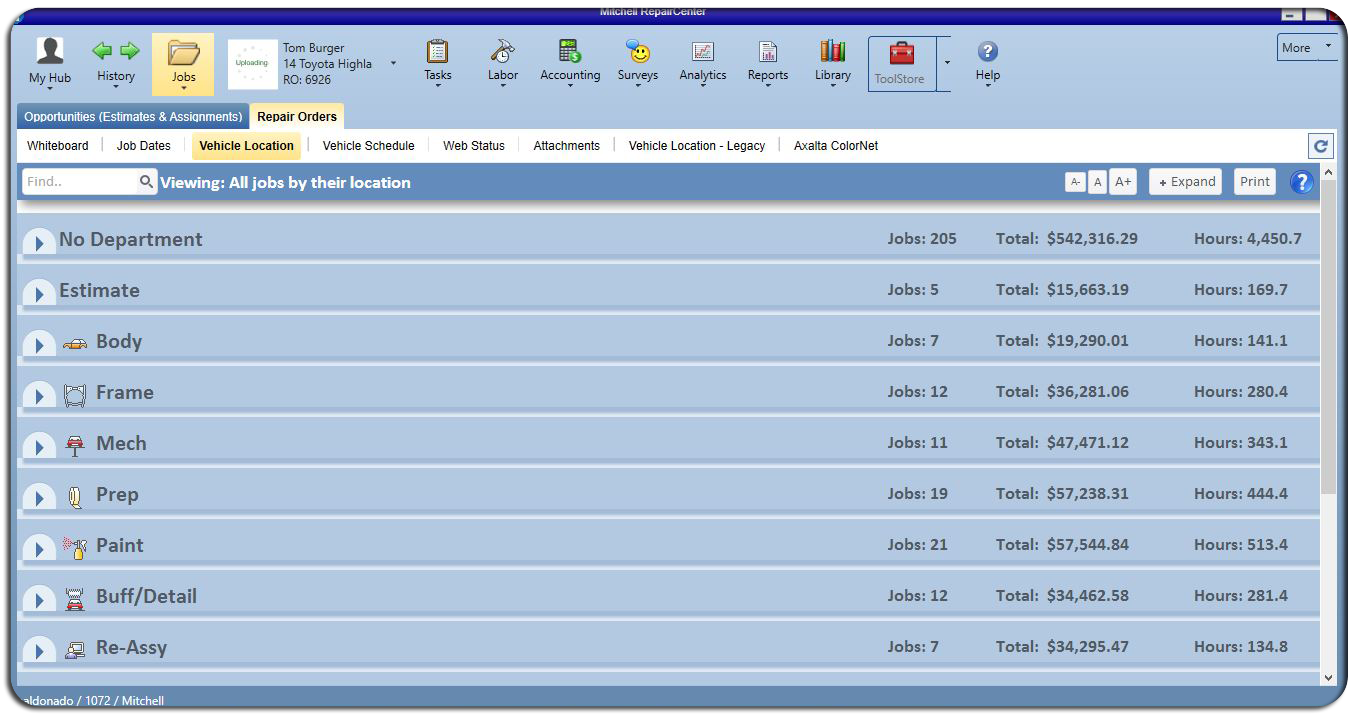Expand the Estimate group
Screen dimensions: 1357x717
click(39, 293)
